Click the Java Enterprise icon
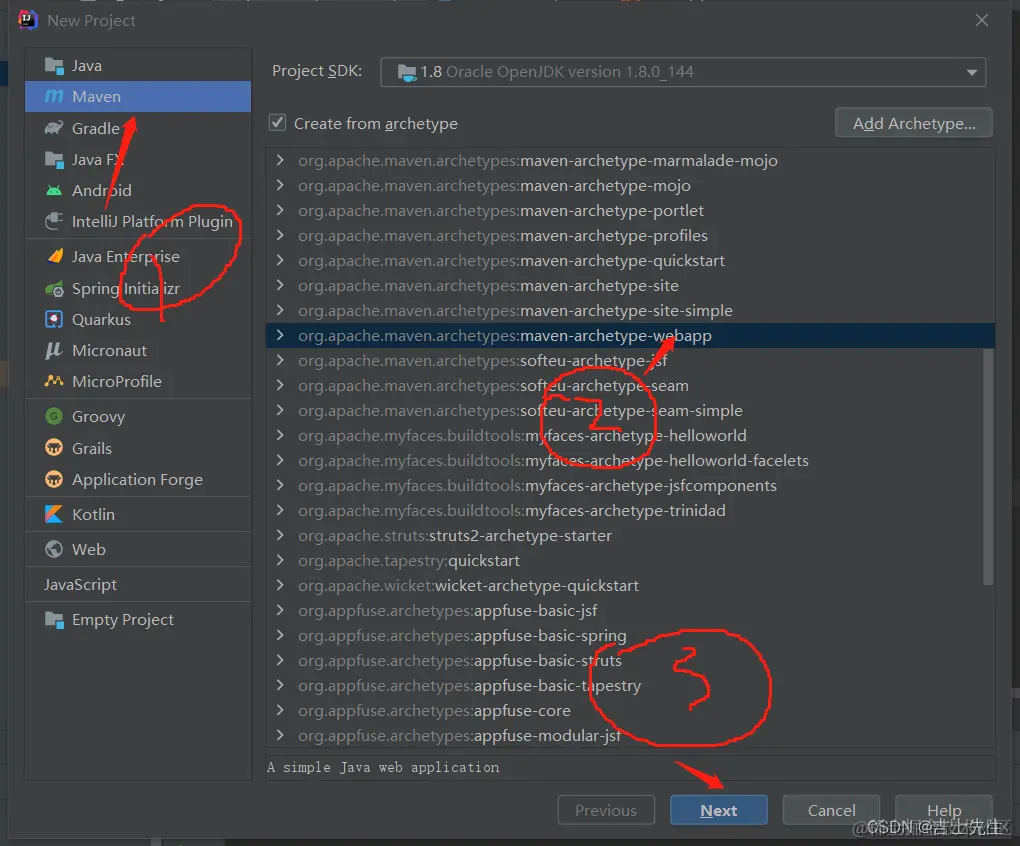This screenshot has height=846, width=1020. click(x=55, y=256)
